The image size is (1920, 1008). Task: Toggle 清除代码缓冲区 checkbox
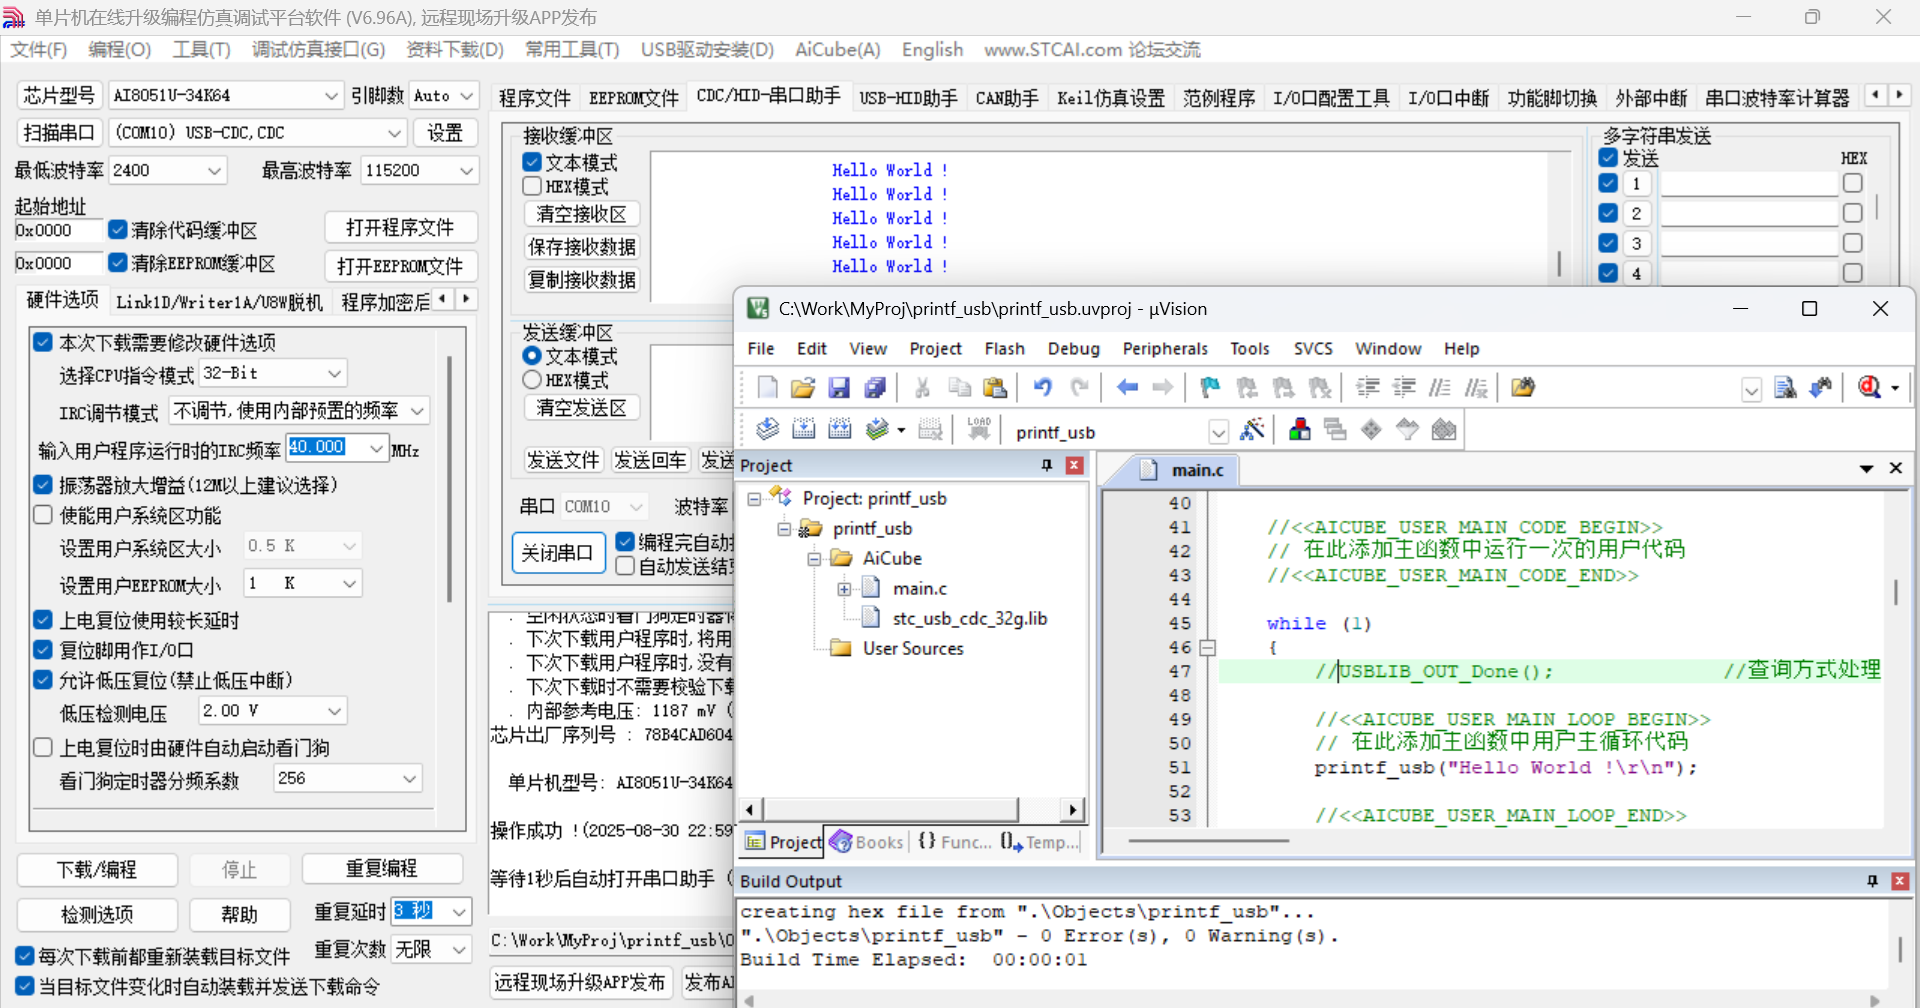[118, 230]
